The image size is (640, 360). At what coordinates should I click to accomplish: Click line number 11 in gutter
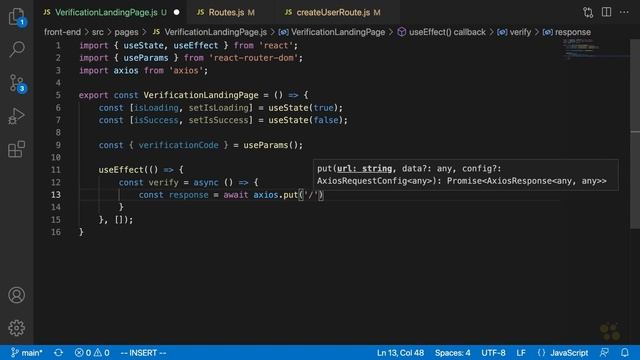[56, 170]
